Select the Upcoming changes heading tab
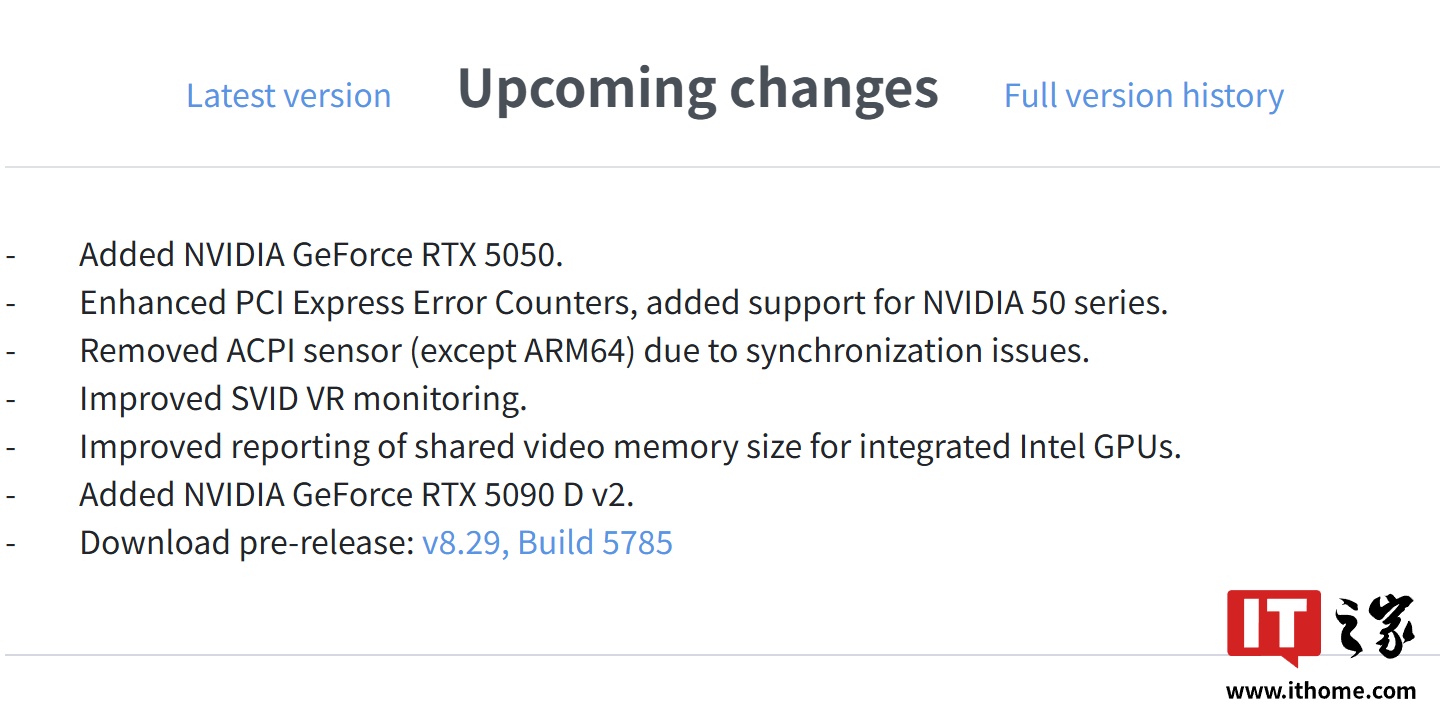 697,89
